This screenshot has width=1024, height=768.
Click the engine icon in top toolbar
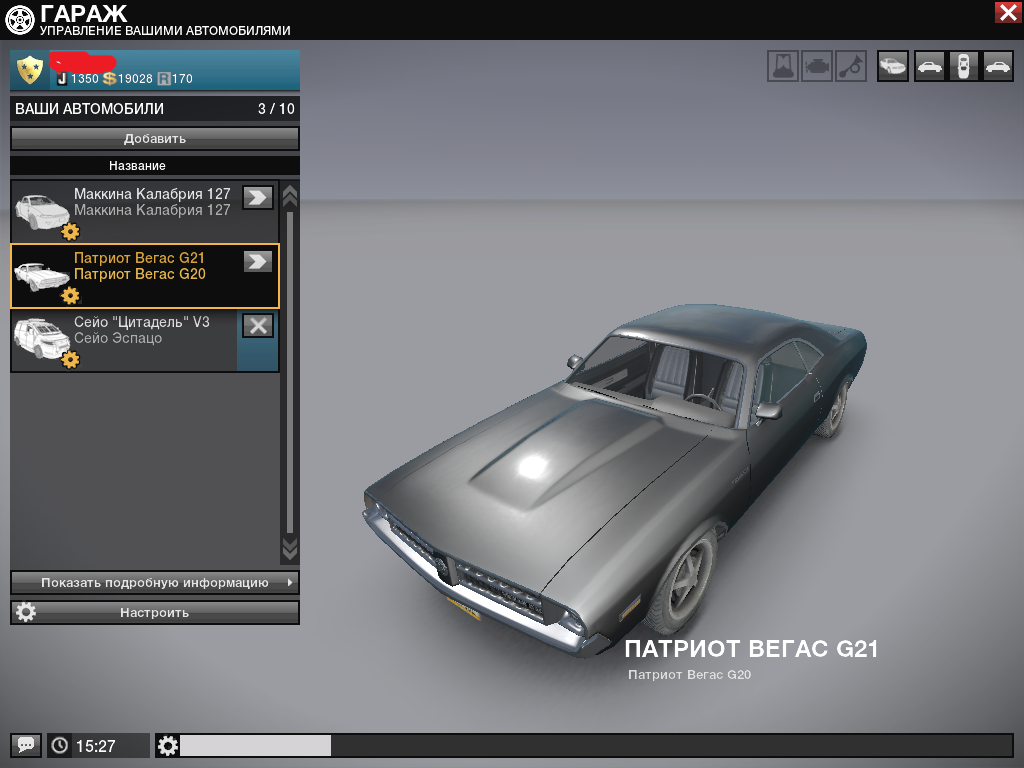tap(817, 66)
